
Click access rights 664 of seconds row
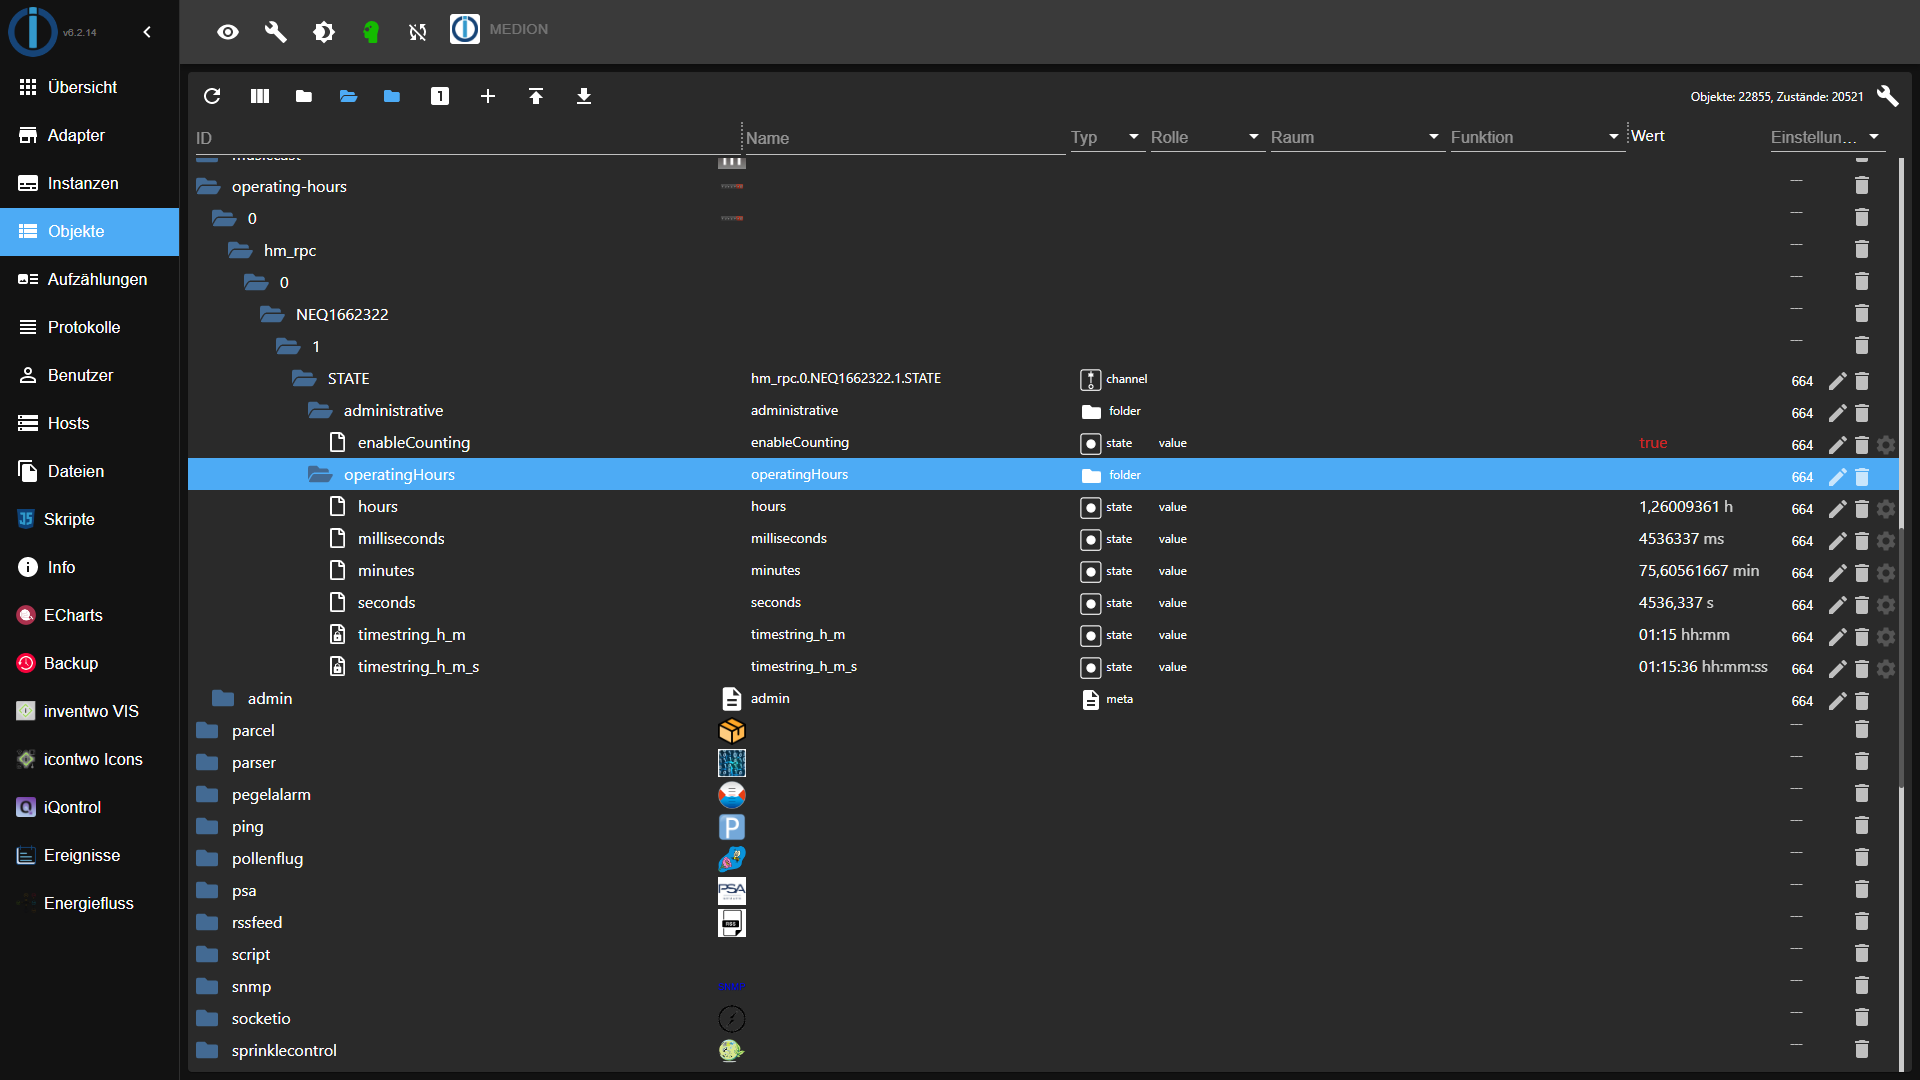point(1802,605)
